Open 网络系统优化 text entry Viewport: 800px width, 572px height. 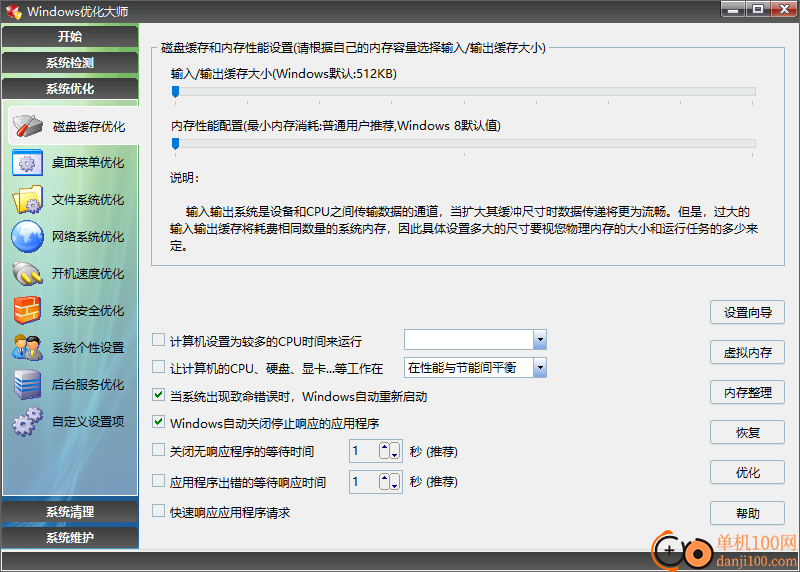coord(88,237)
